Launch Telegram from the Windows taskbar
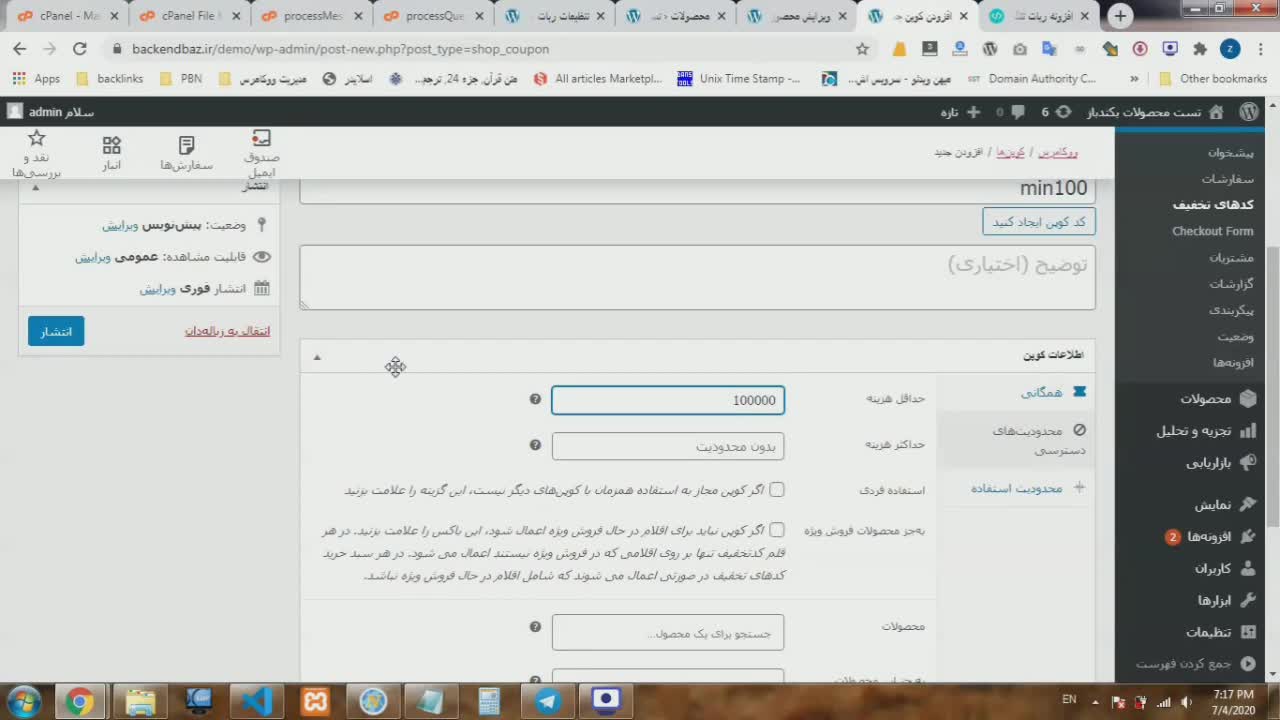Screen dimensions: 1280x720 (x=548, y=701)
